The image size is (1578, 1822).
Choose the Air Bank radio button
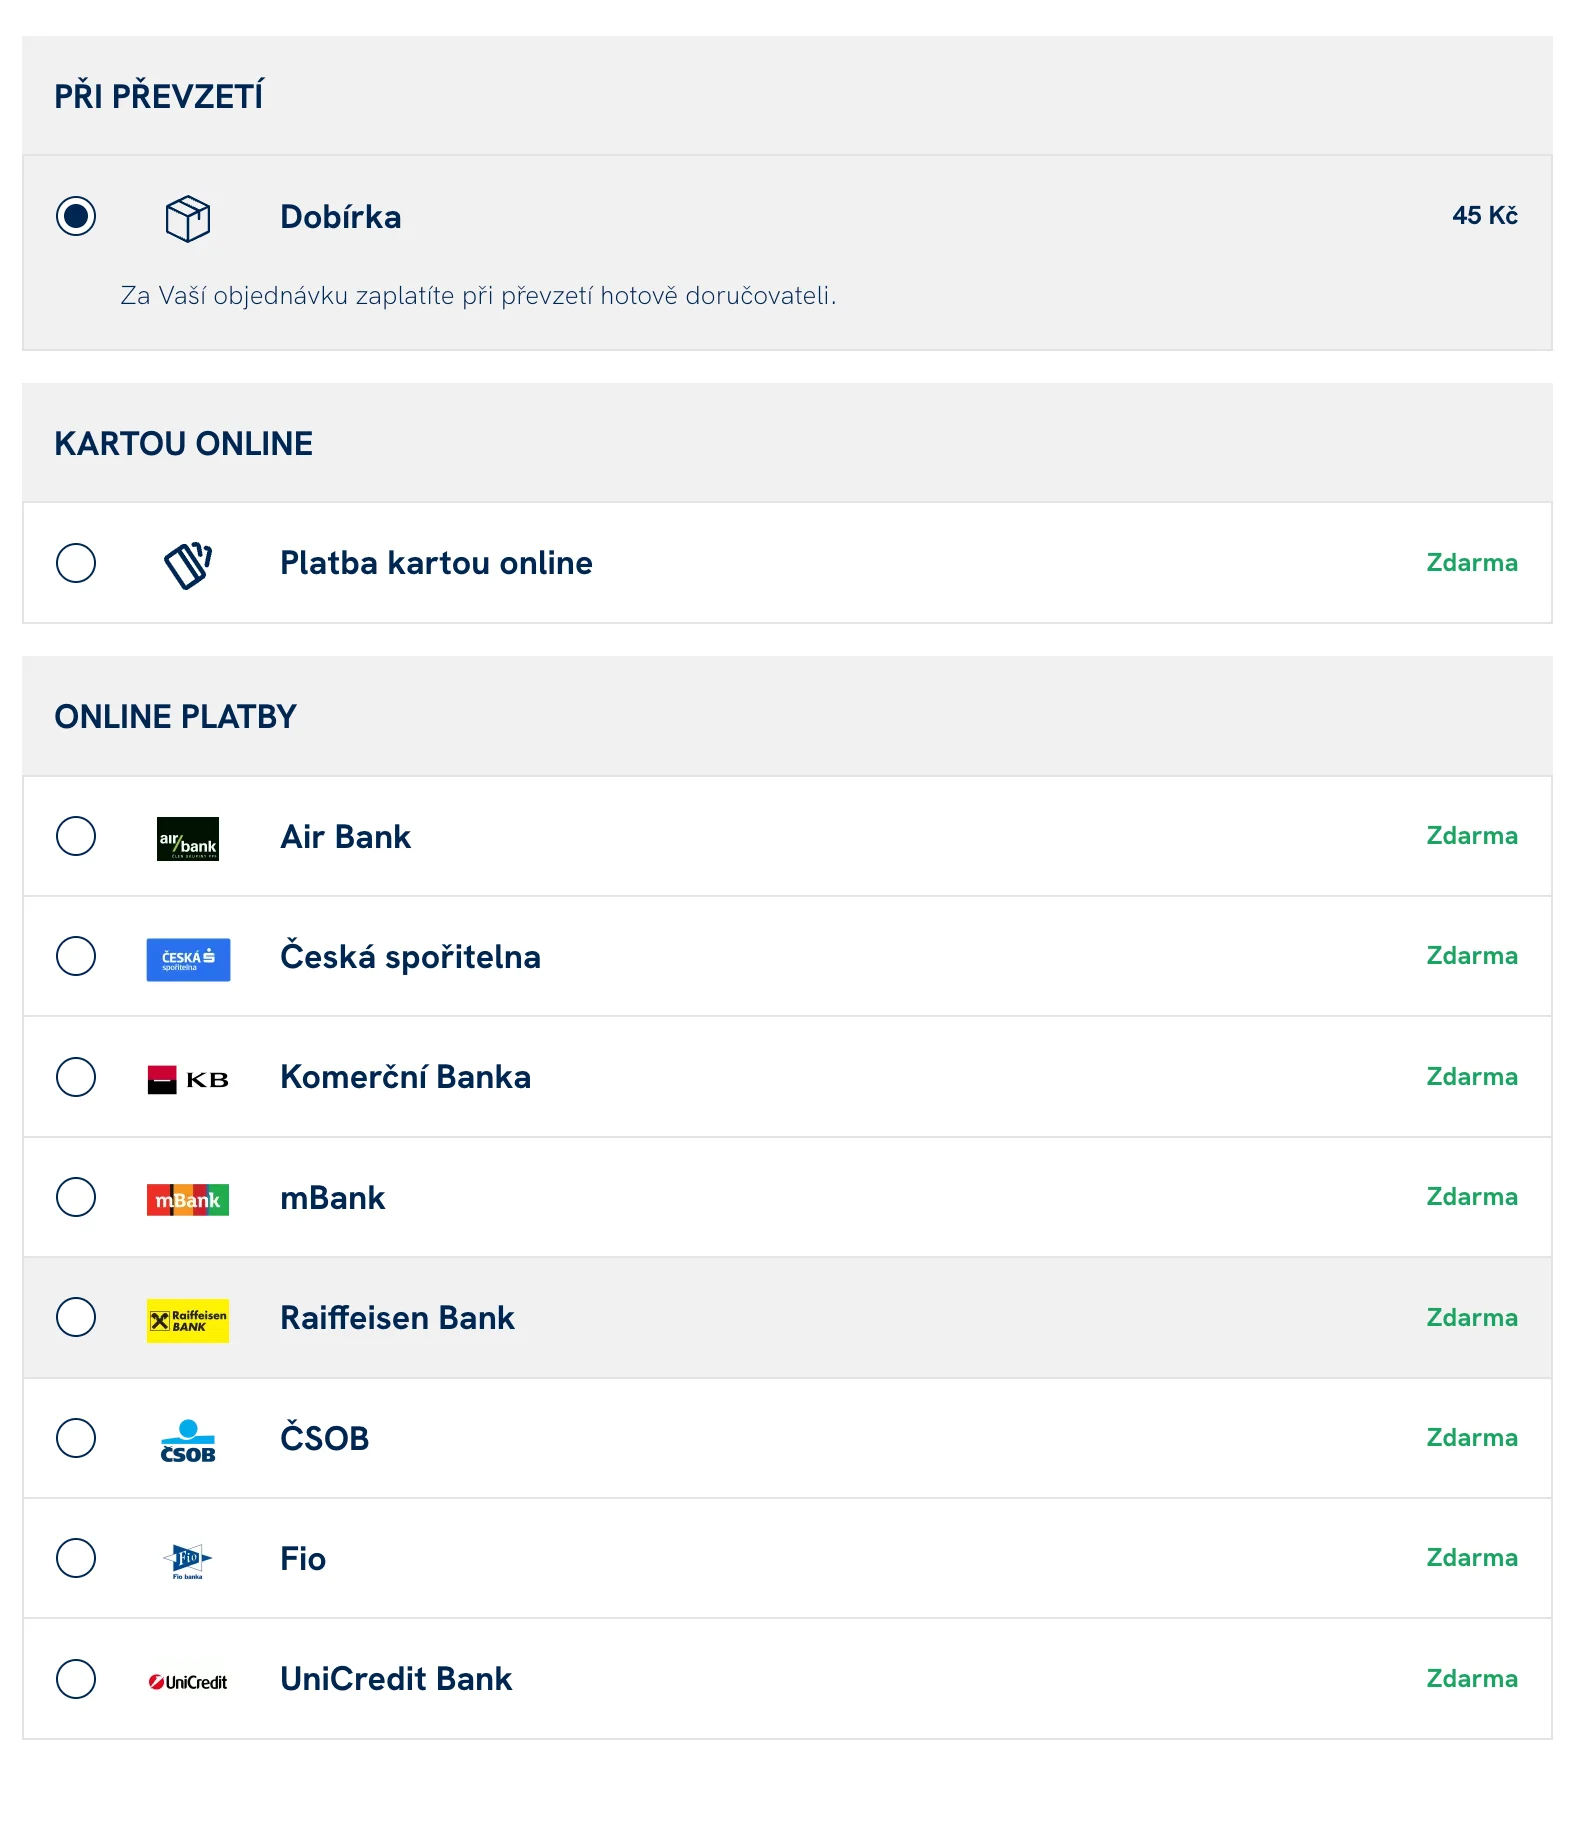tap(76, 836)
